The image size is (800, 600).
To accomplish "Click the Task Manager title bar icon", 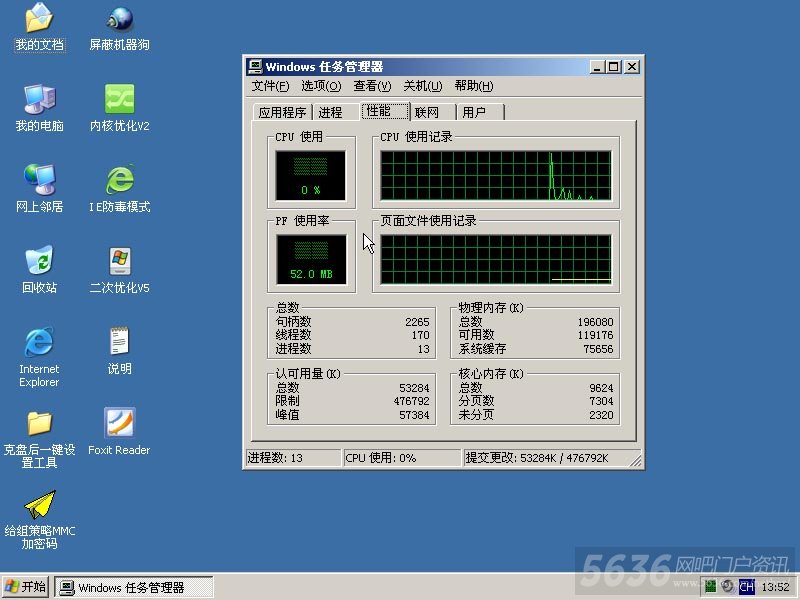I will click(254, 67).
